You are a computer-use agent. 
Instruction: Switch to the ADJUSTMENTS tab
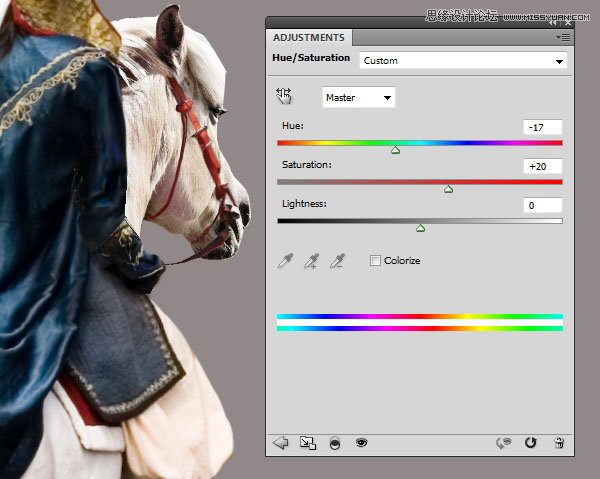click(x=309, y=37)
